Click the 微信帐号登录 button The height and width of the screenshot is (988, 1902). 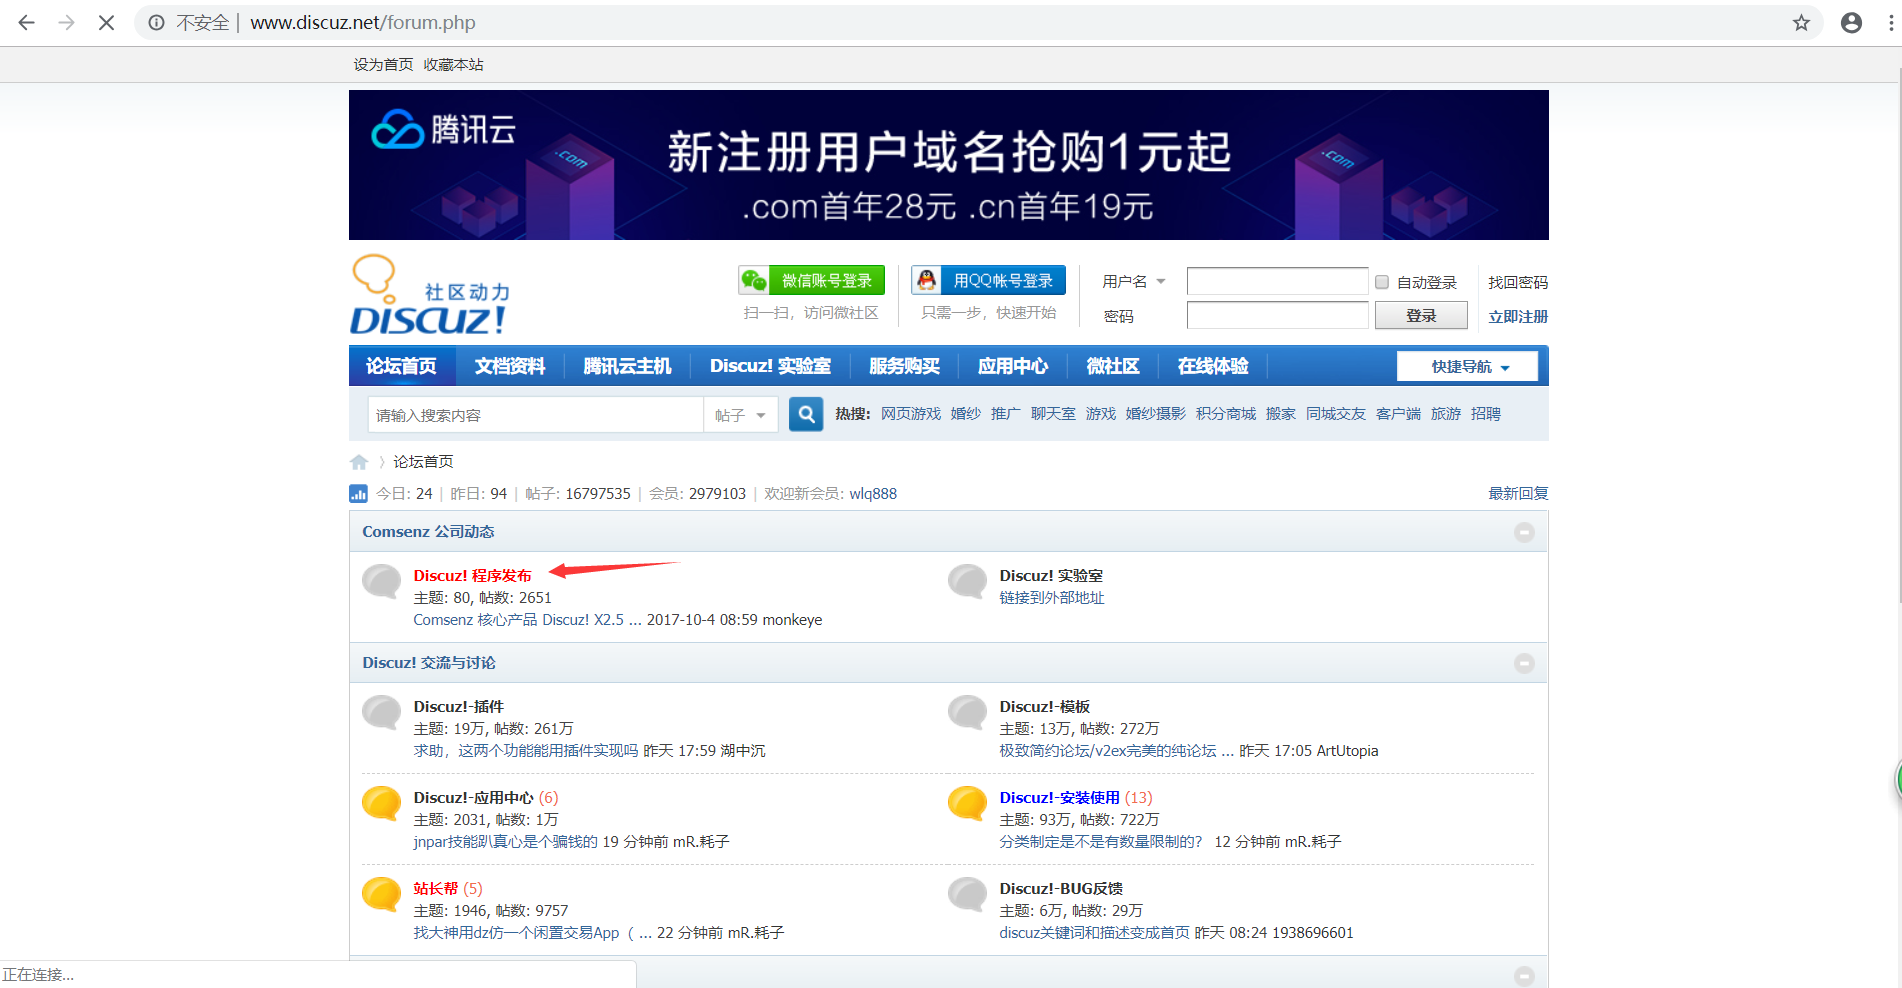(x=812, y=281)
